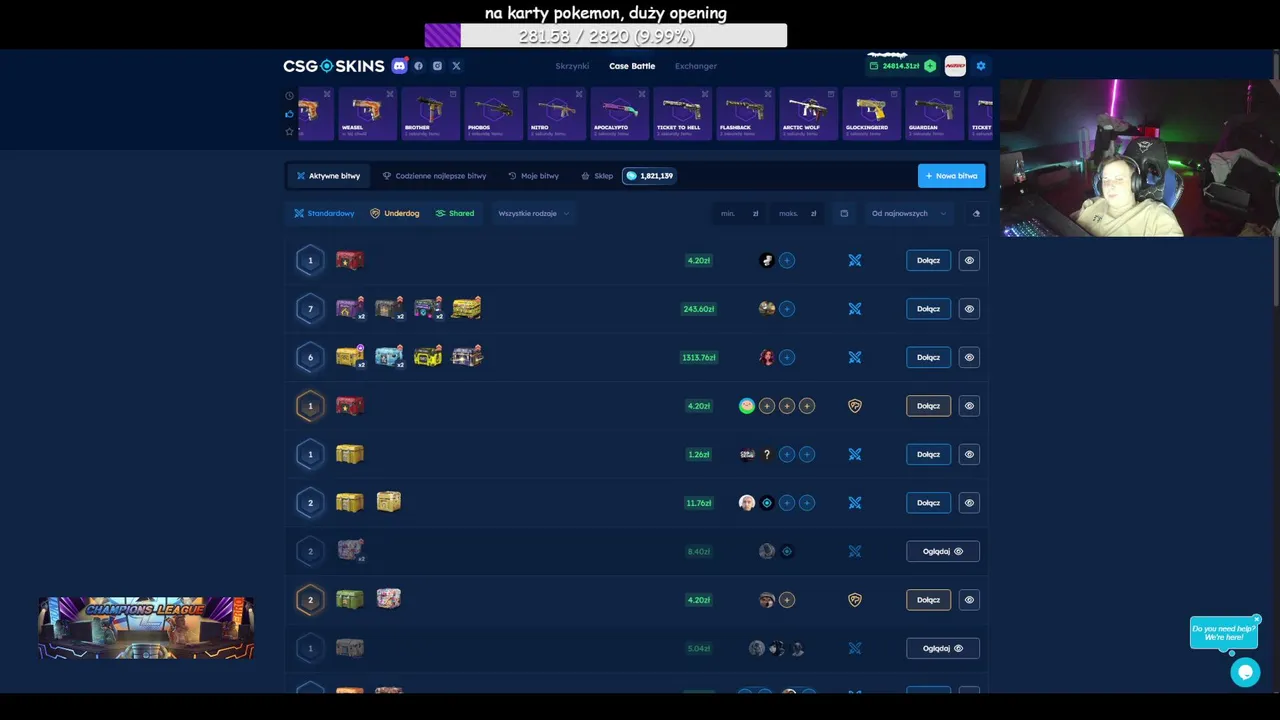The width and height of the screenshot is (1280, 720).
Task: Click the GLOCKINGBIRD drop card
Action: point(871,113)
